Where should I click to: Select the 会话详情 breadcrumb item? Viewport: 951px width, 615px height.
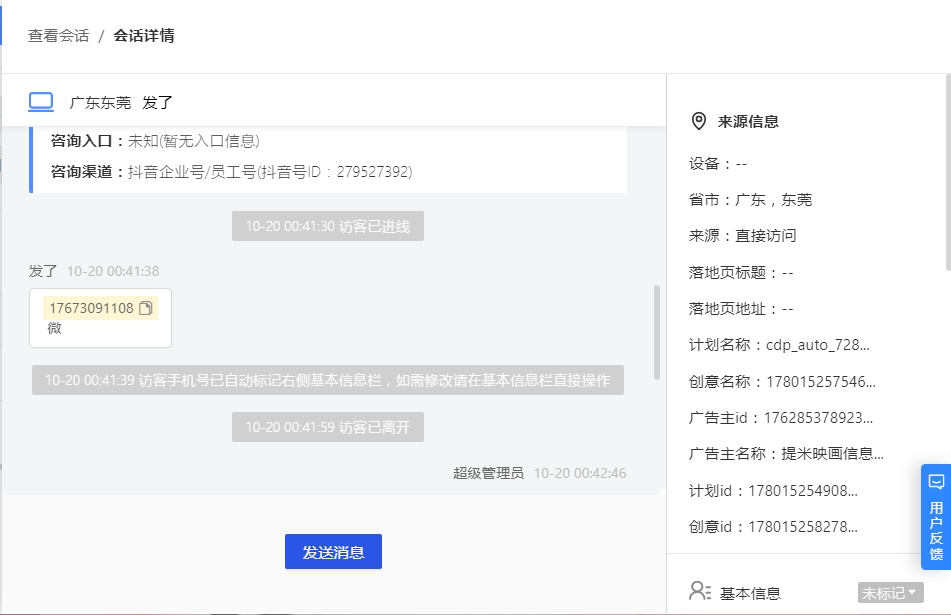coord(144,36)
